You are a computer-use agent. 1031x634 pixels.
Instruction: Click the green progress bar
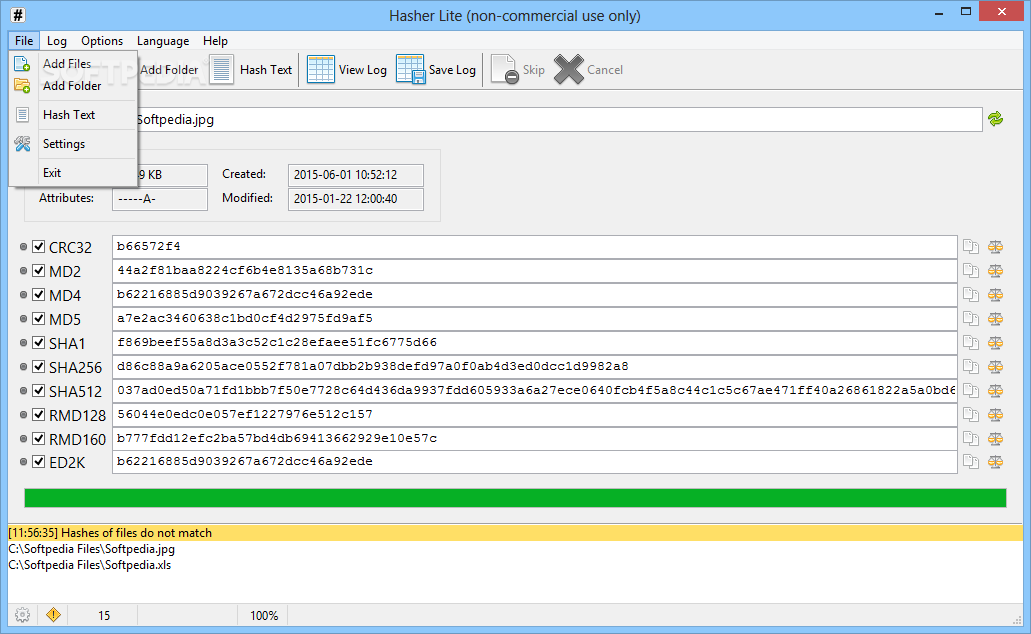(516, 498)
